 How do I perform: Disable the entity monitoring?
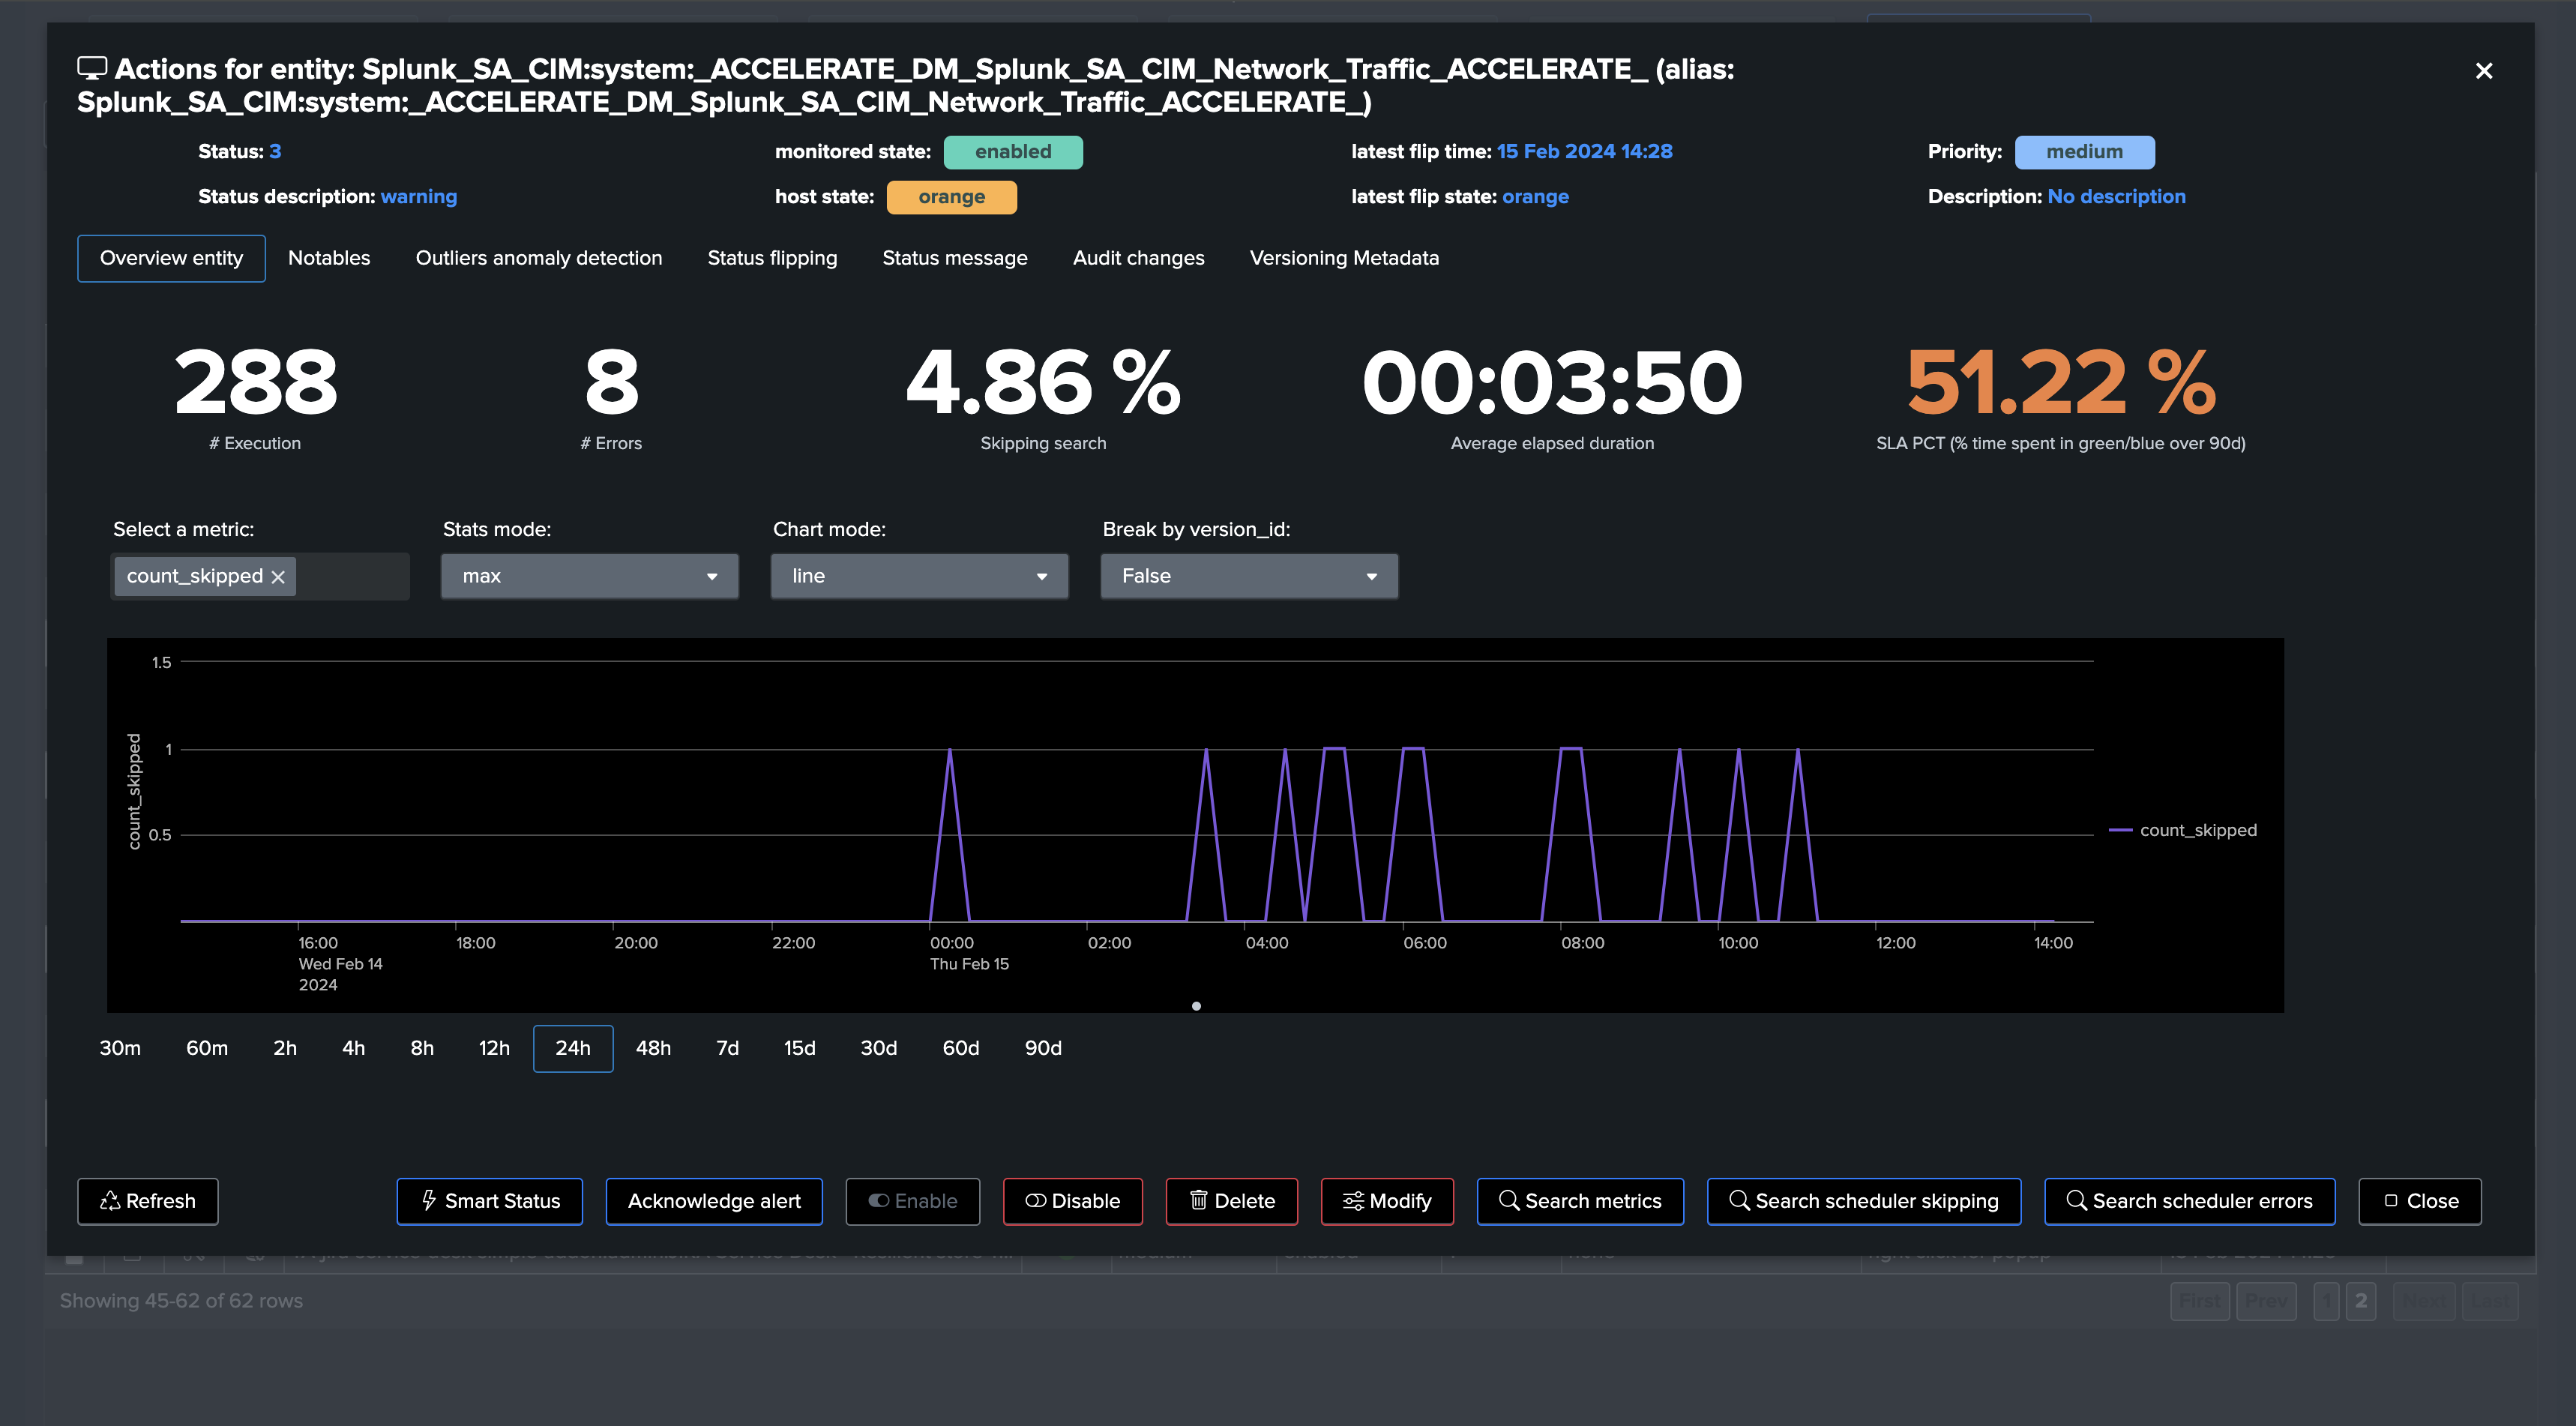(1072, 1201)
